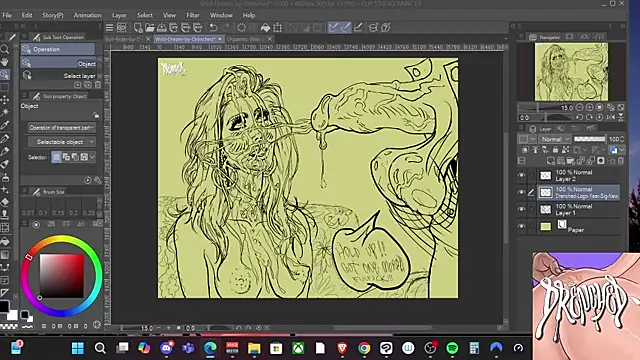This screenshot has height=360, width=640.
Task: Open the Selectable object dropdown
Action: pyautogui.click(x=62, y=142)
